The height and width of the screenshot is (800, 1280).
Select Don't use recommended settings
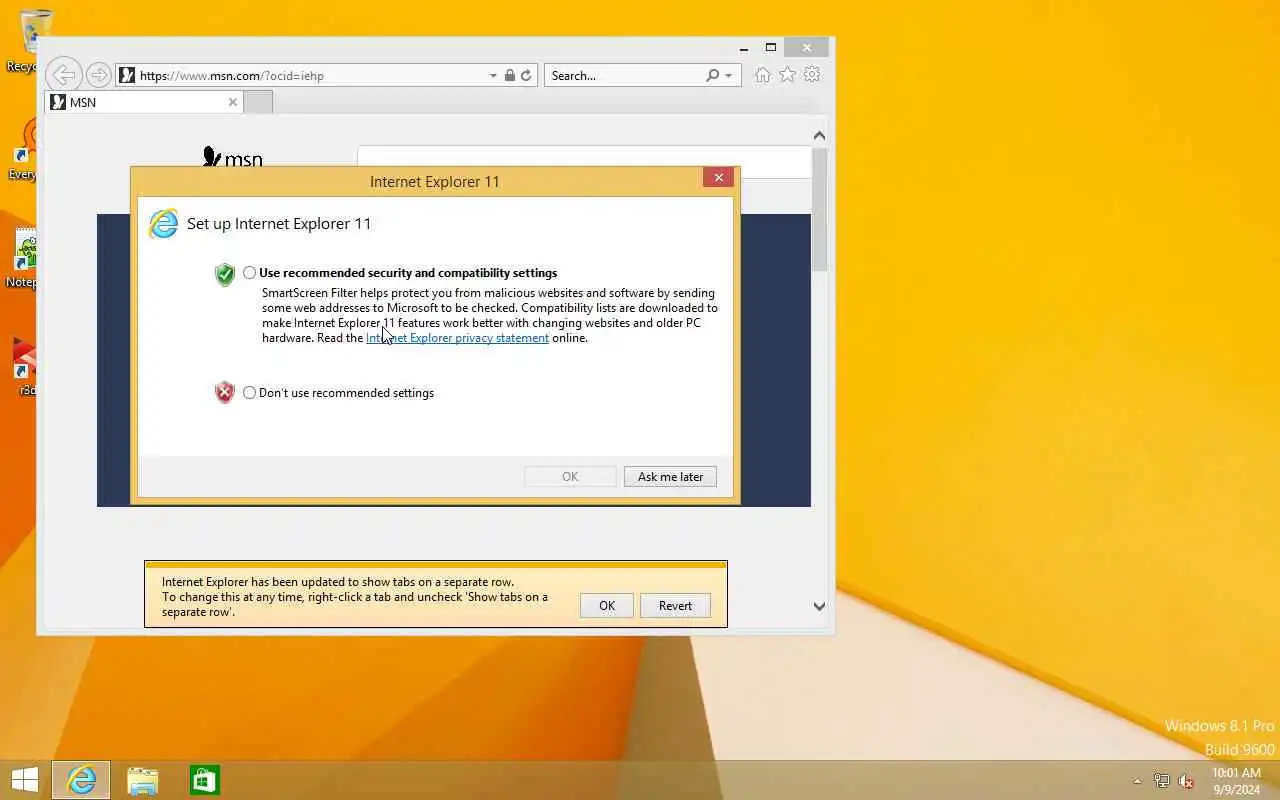250,393
